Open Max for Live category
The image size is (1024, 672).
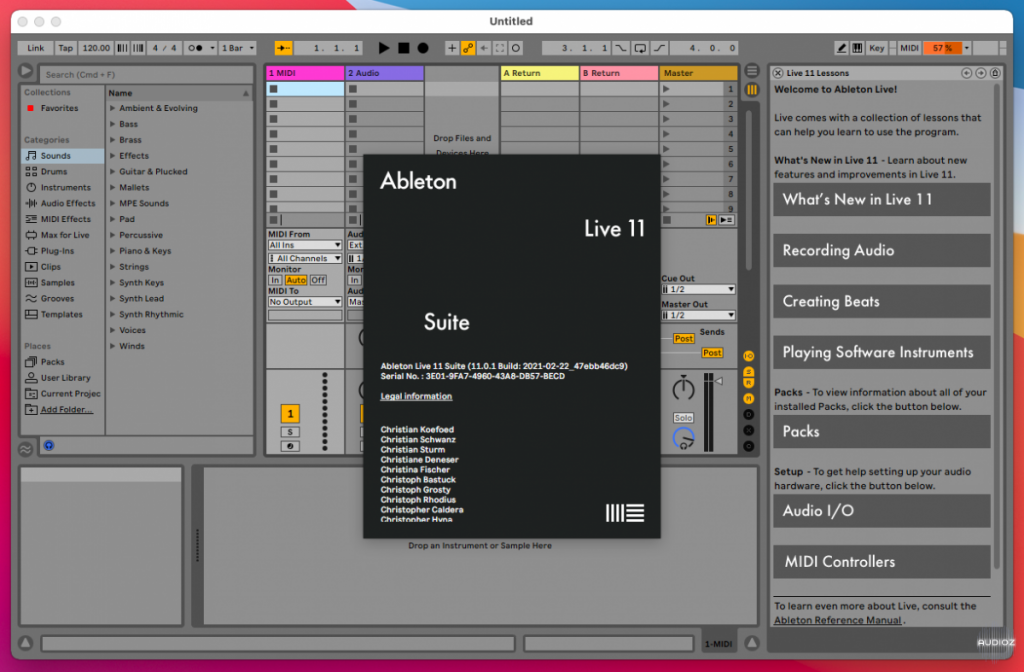[x=65, y=235]
